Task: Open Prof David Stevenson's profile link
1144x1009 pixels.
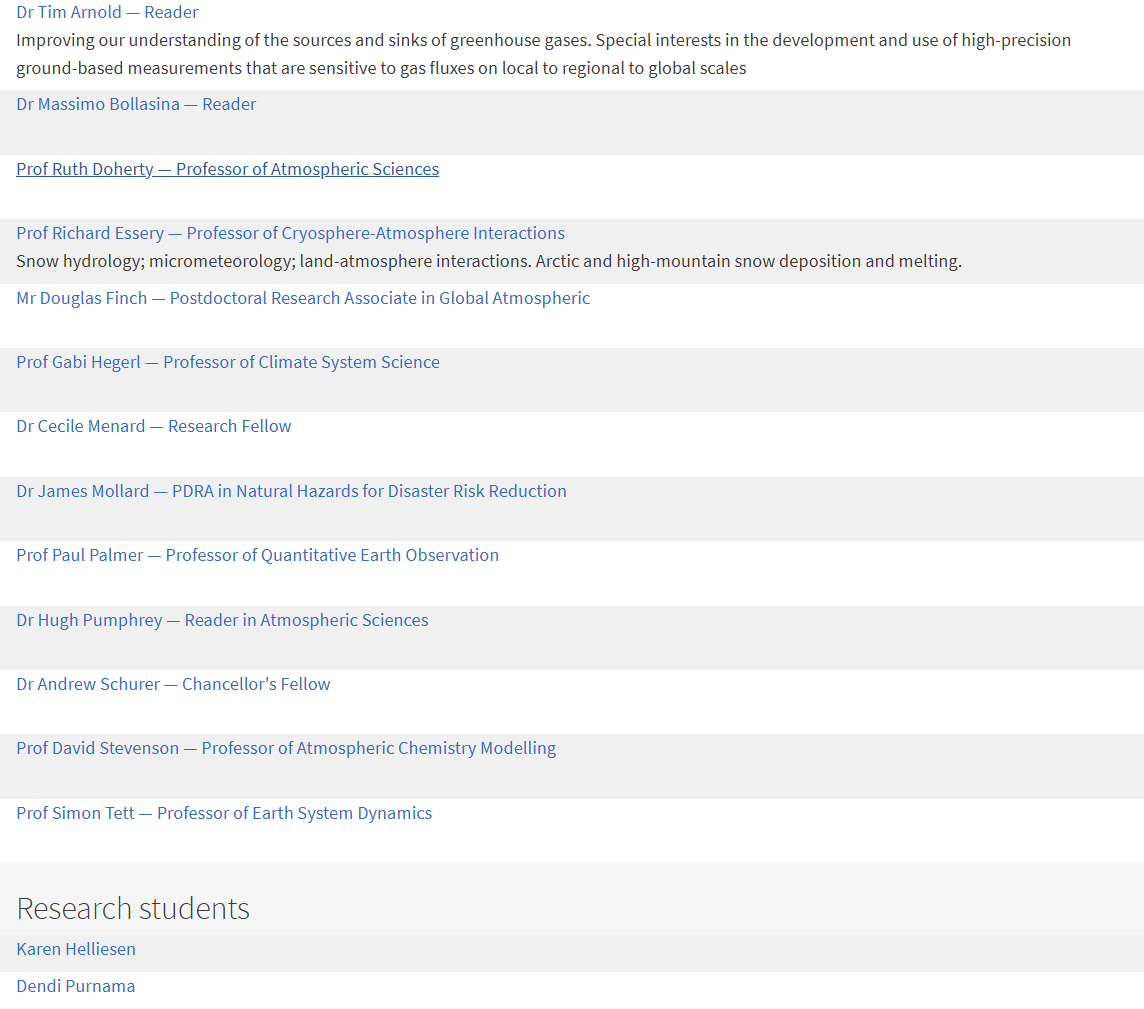Action: point(286,749)
